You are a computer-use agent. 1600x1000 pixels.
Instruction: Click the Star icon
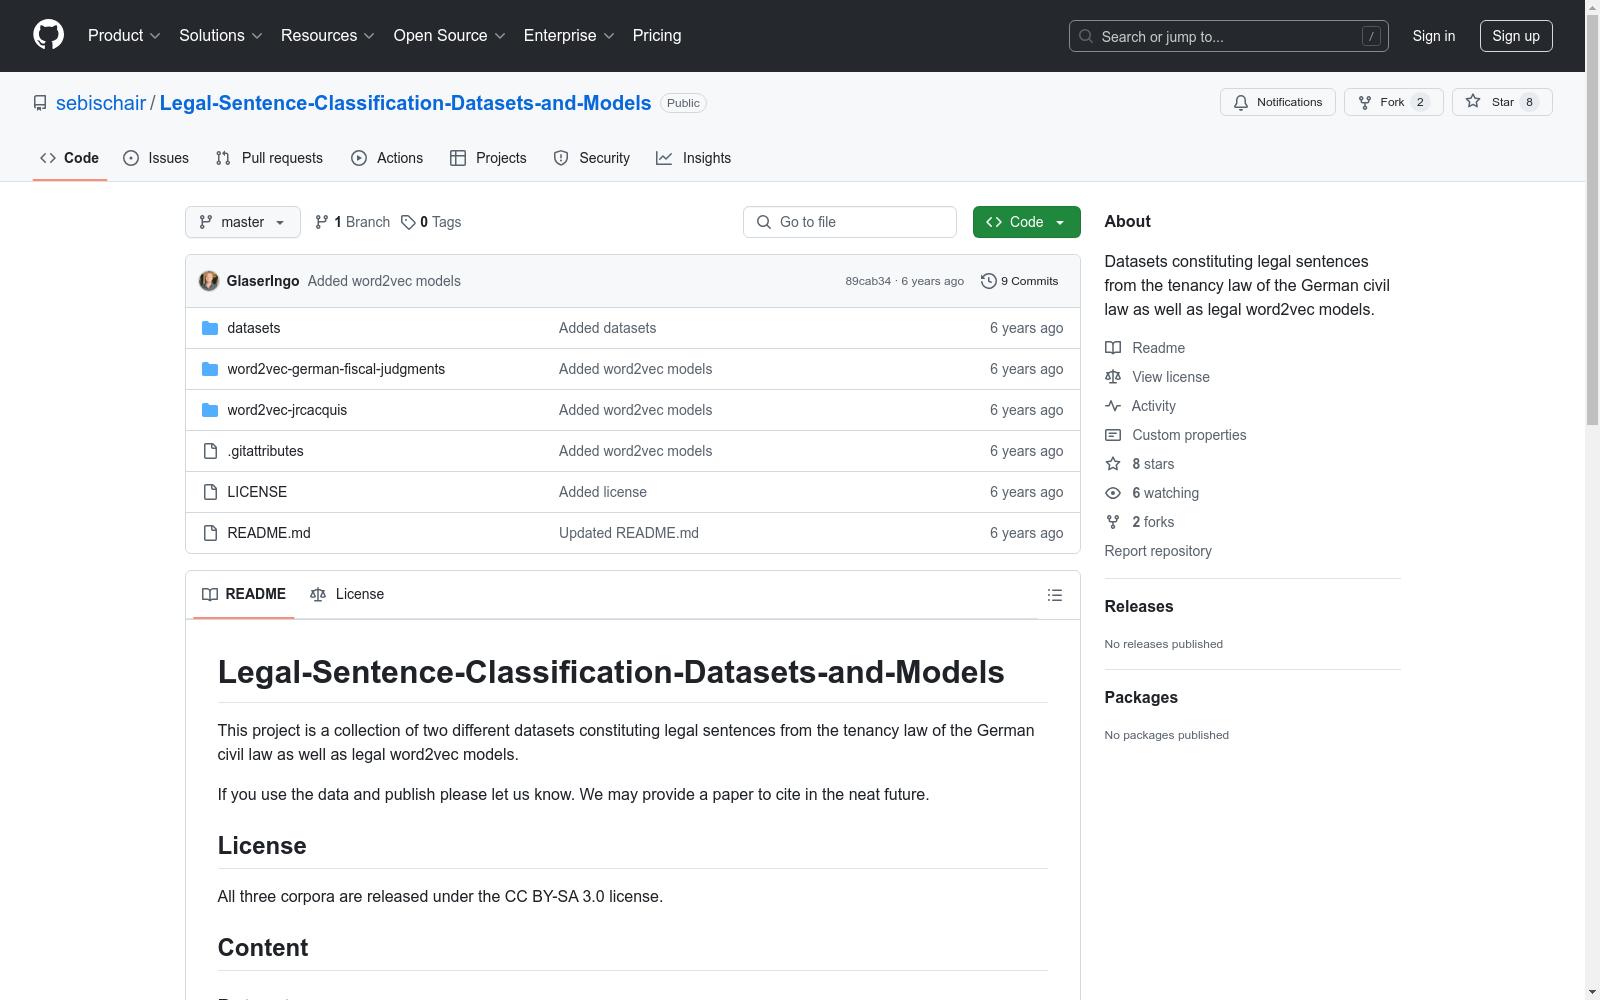tap(1473, 101)
